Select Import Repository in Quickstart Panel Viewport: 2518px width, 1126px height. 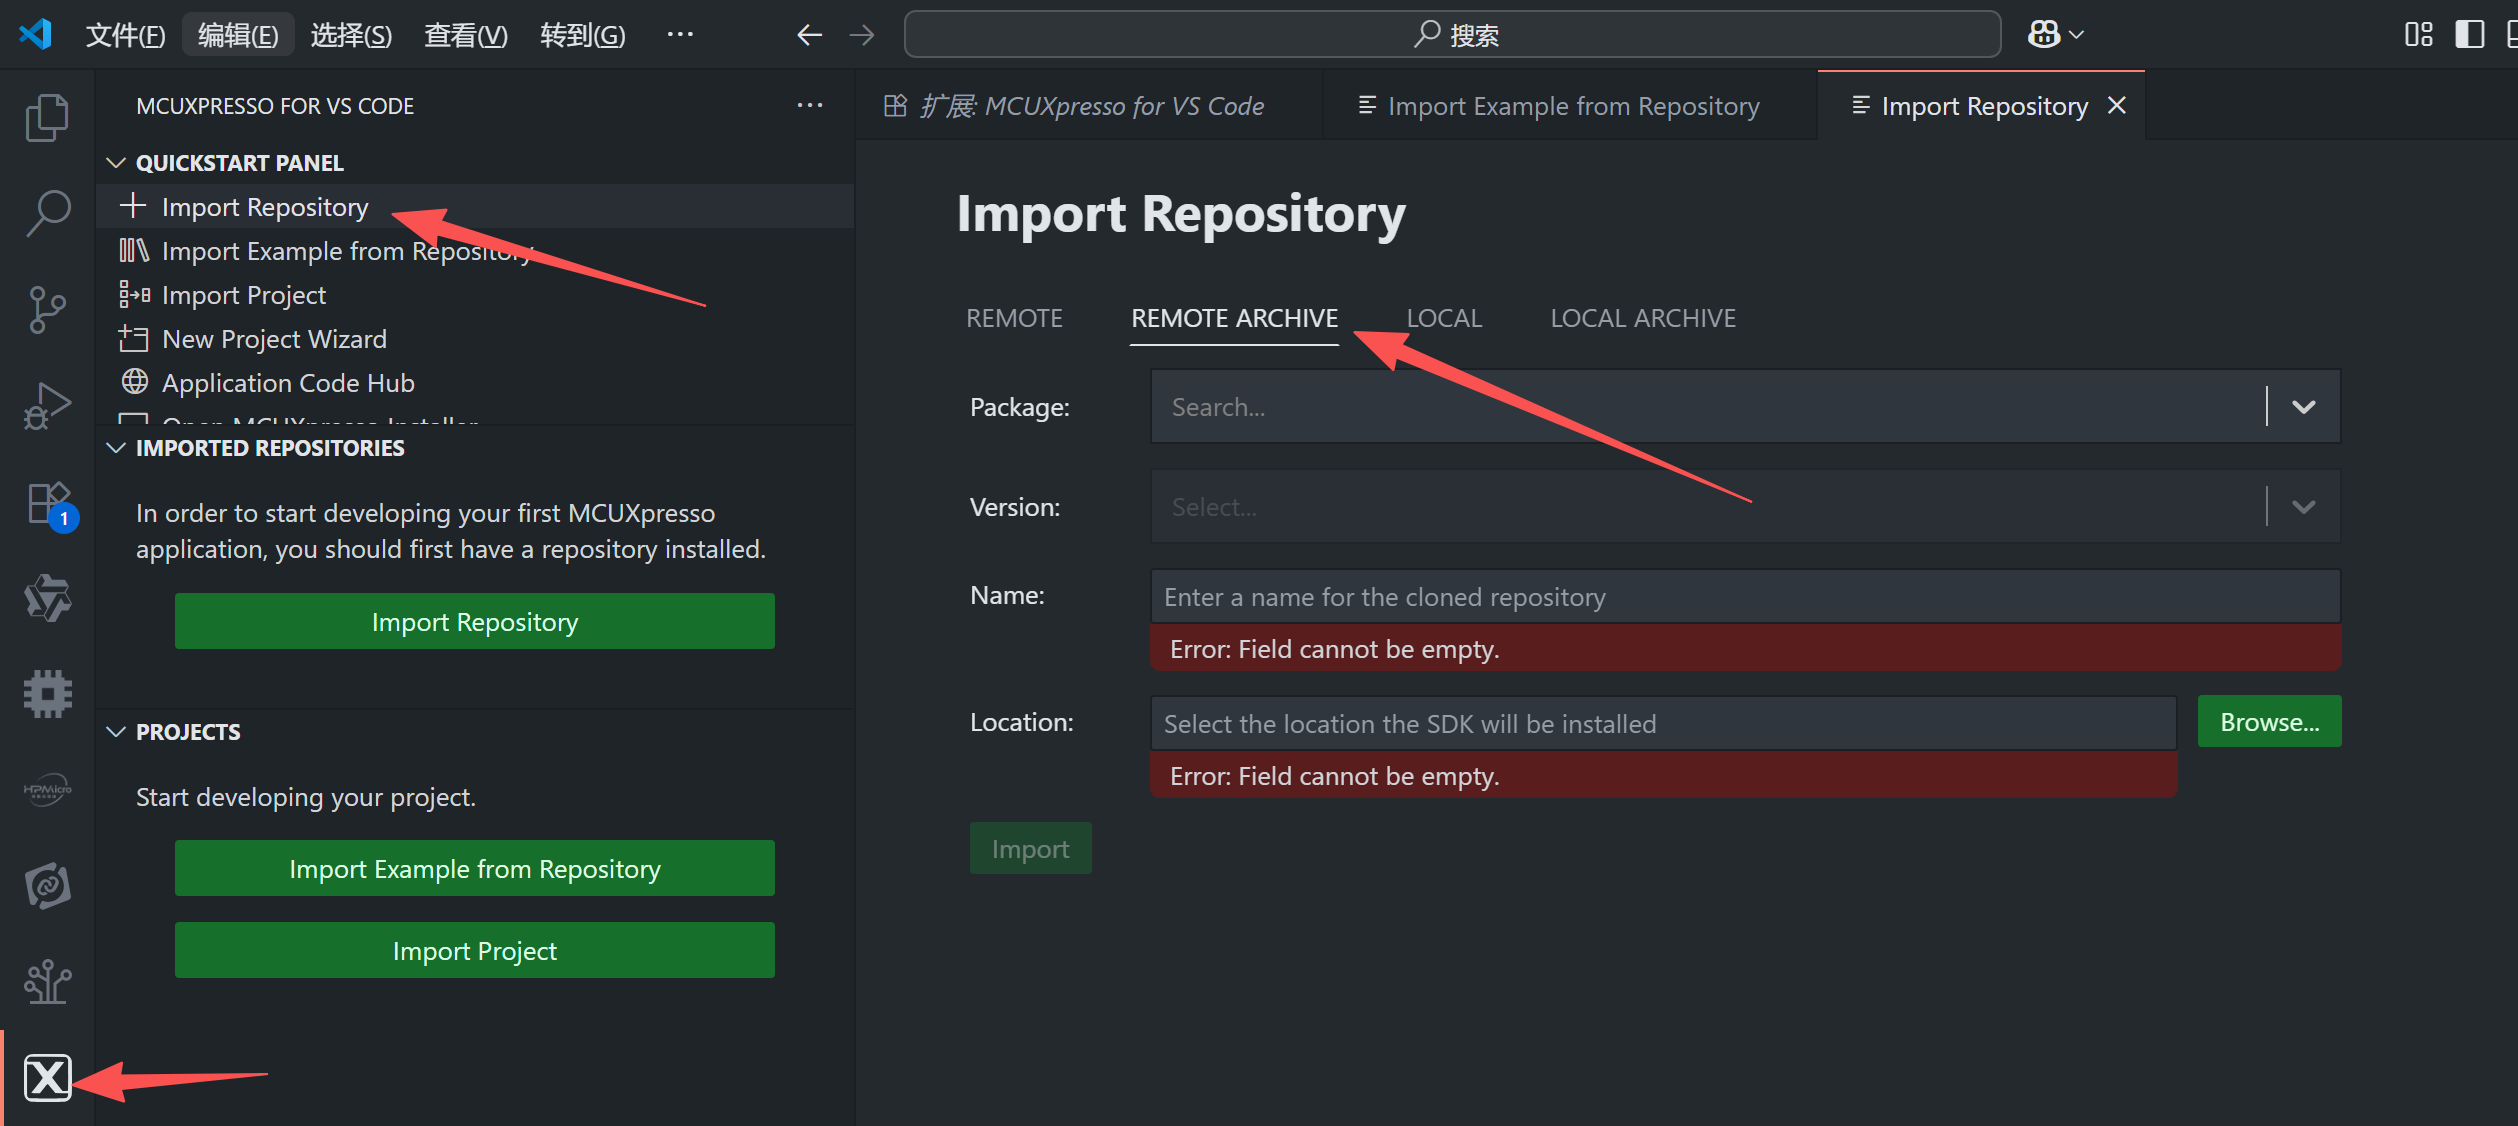475,206
